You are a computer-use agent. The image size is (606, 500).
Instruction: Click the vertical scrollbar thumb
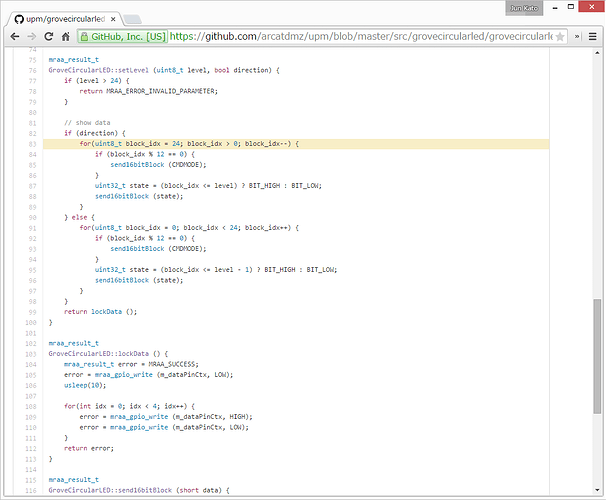coord(597,356)
